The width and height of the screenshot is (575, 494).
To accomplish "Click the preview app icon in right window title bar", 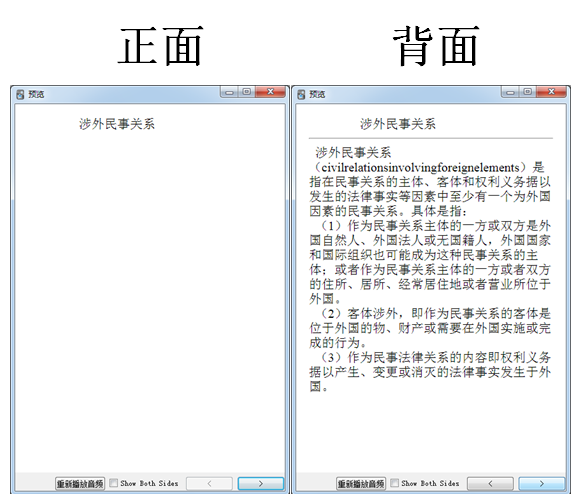I will (x=301, y=94).
